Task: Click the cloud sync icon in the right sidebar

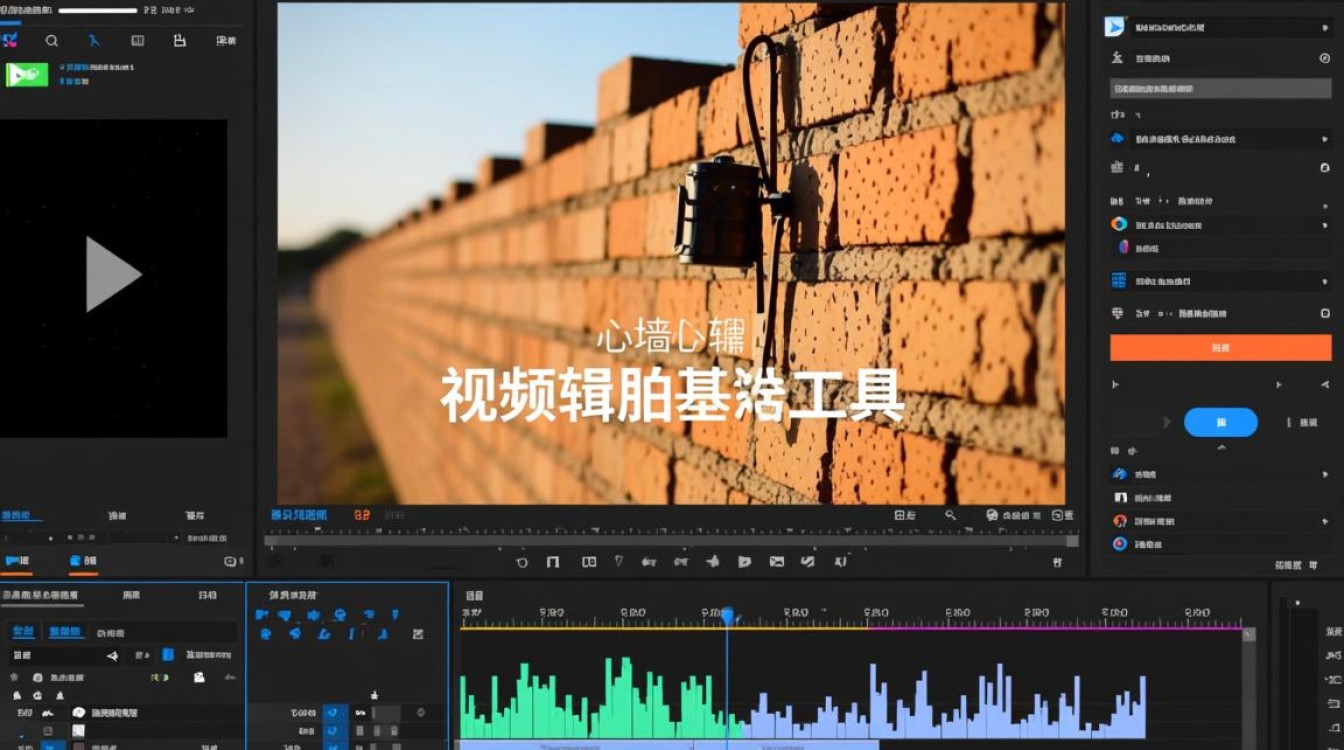Action: pyautogui.click(x=1117, y=137)
